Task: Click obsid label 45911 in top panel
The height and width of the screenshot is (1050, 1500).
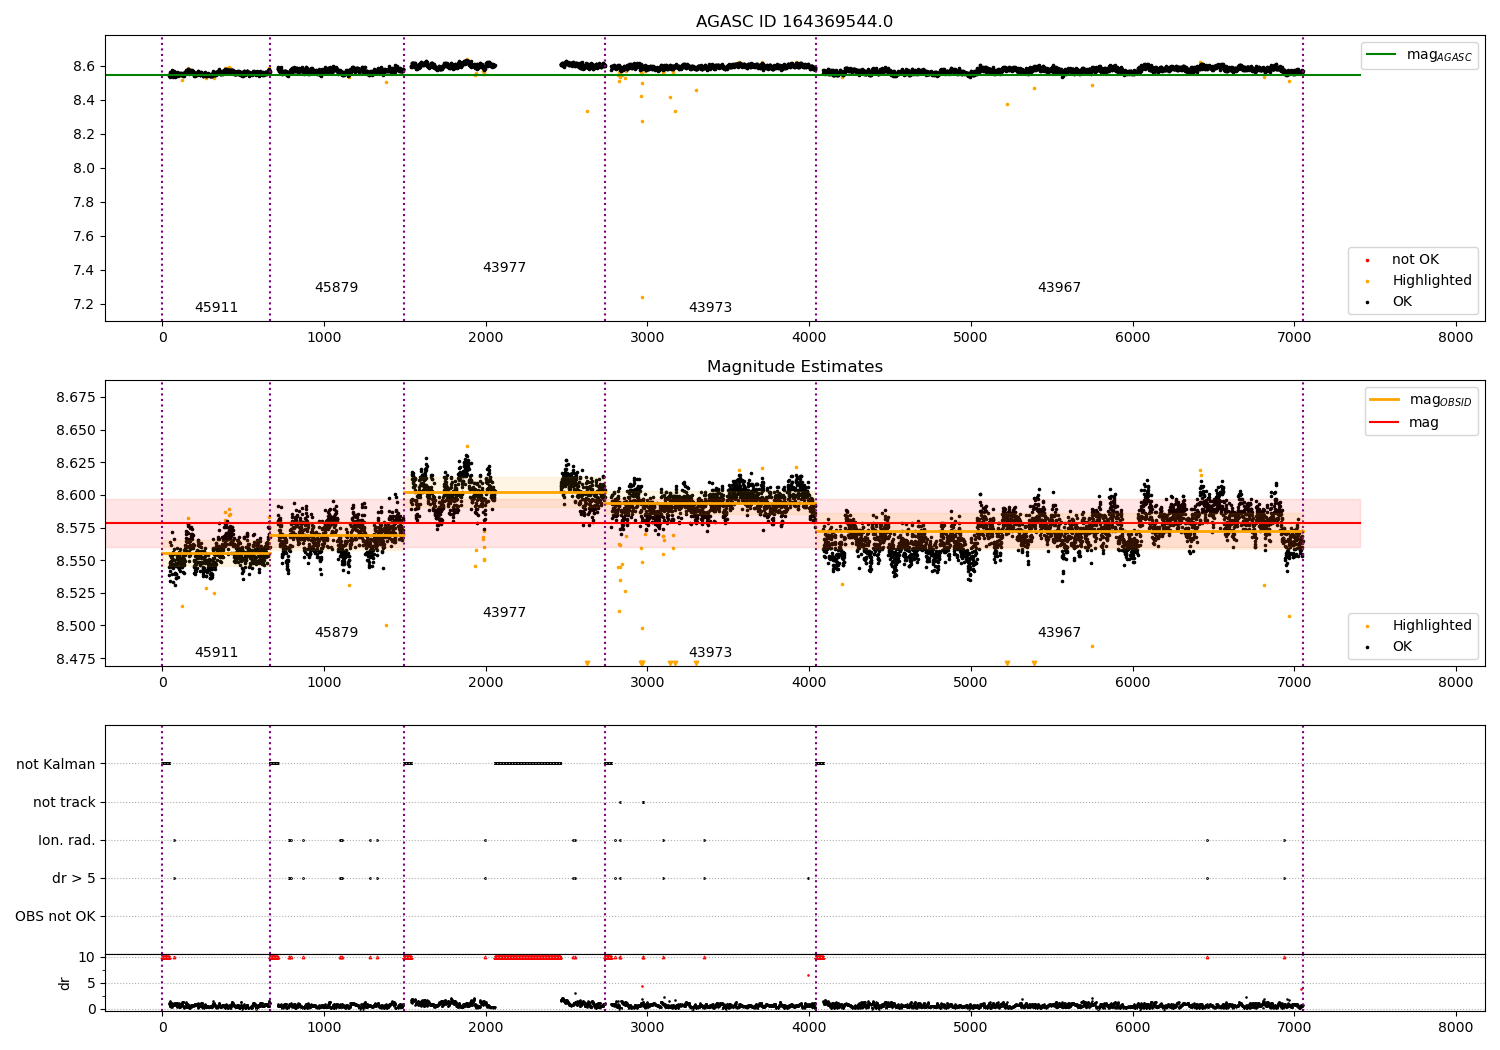Action: pos(216,308)
